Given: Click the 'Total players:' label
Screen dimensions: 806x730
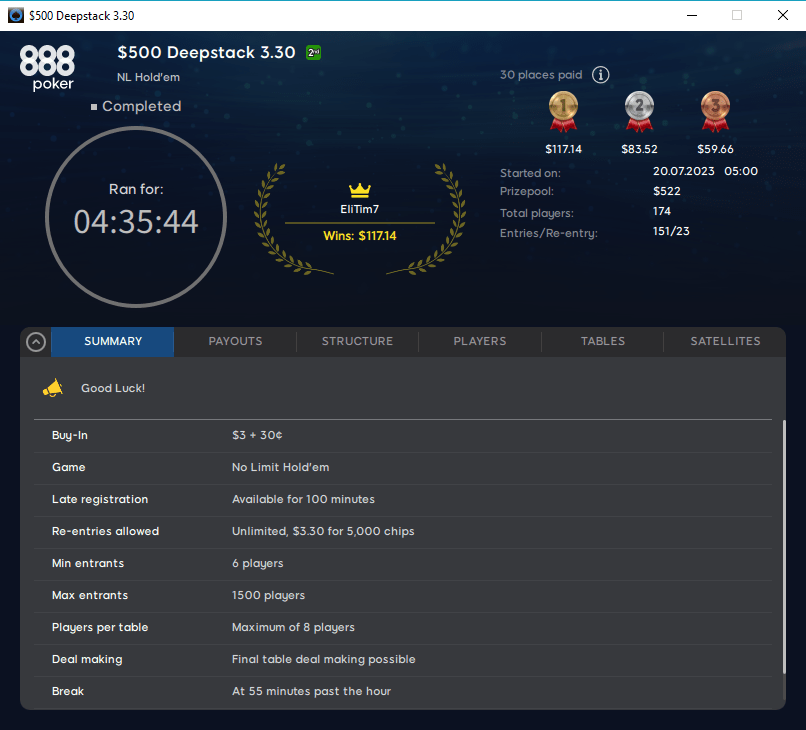Looking at the screenshot, I should pos(537,213).
